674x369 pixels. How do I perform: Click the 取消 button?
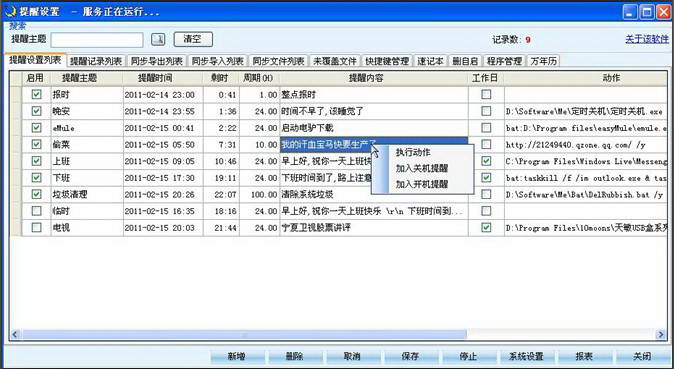tap(352, 357)
